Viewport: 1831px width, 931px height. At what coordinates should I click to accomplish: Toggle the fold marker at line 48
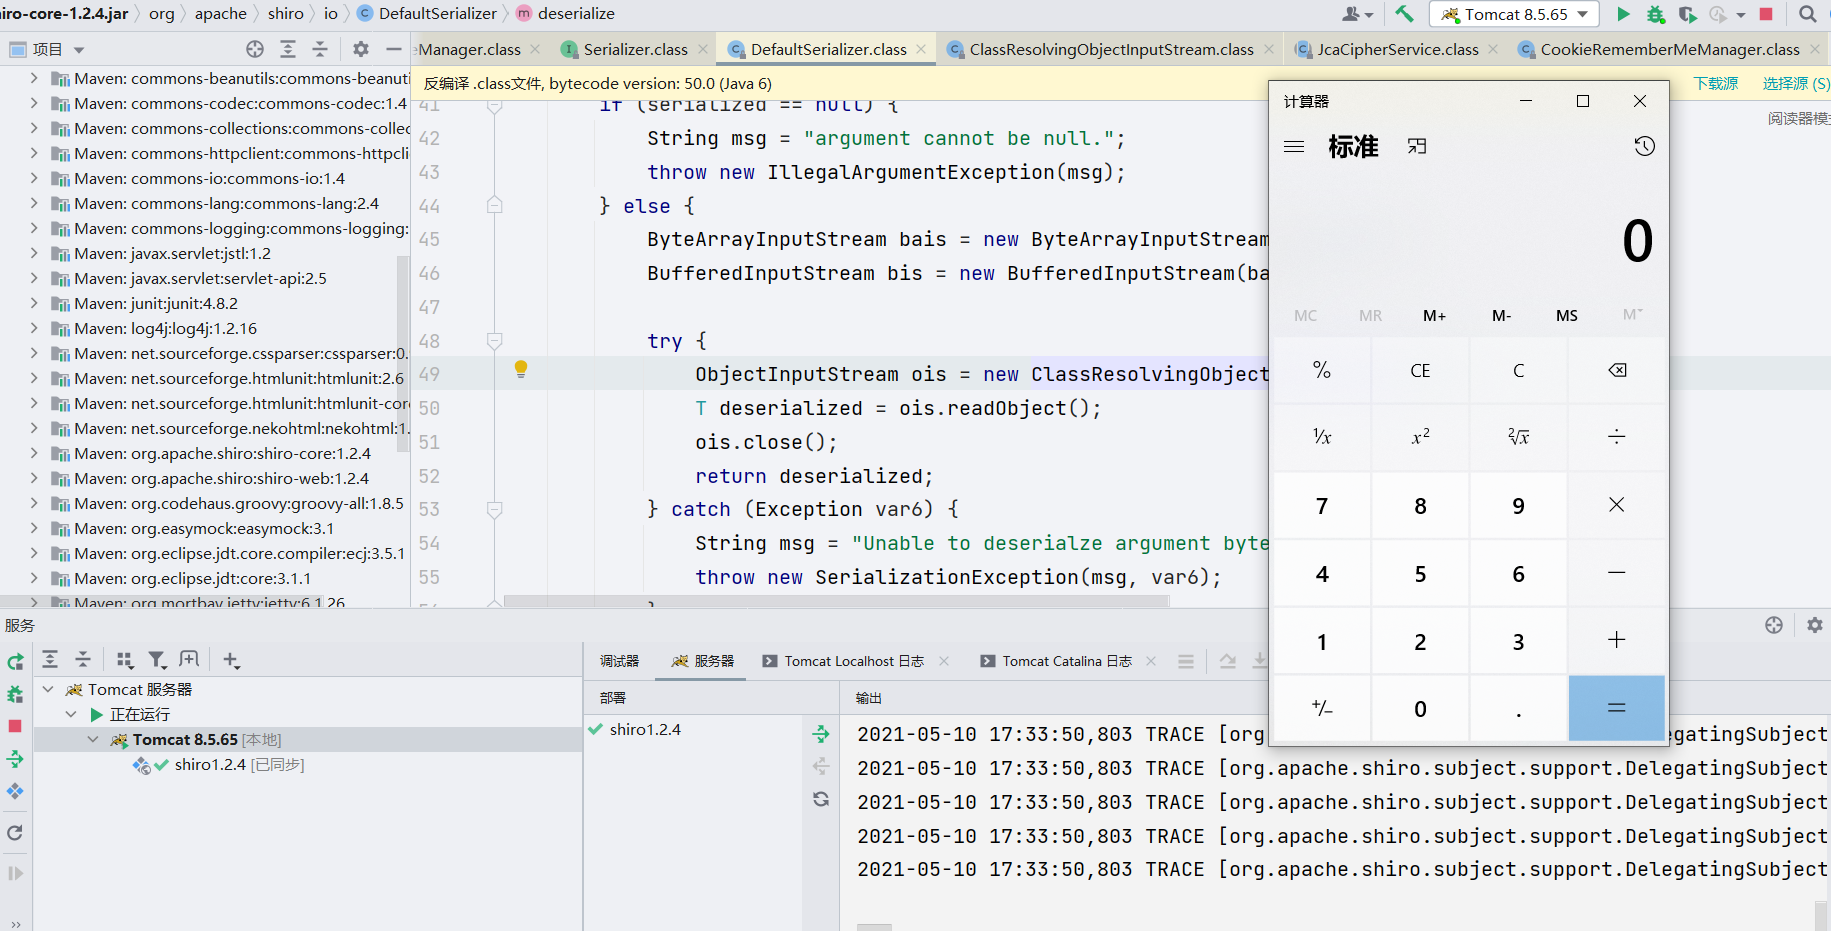[x=494, y=341]
